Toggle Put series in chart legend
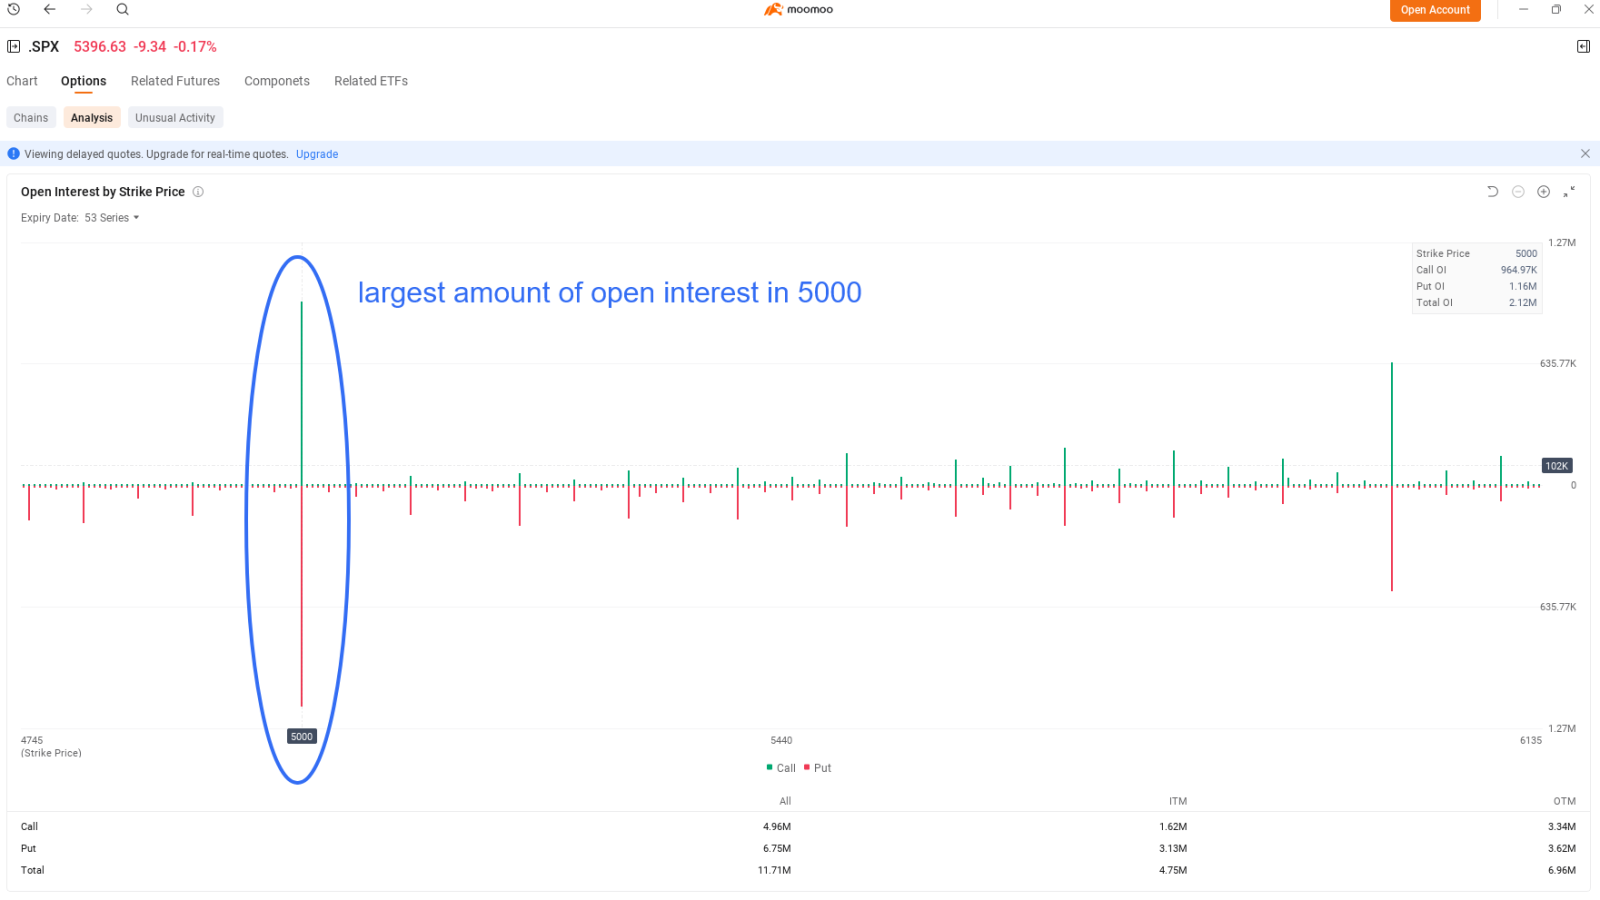Viewport: 1600px width, 900px height. [x=818, y=768]
